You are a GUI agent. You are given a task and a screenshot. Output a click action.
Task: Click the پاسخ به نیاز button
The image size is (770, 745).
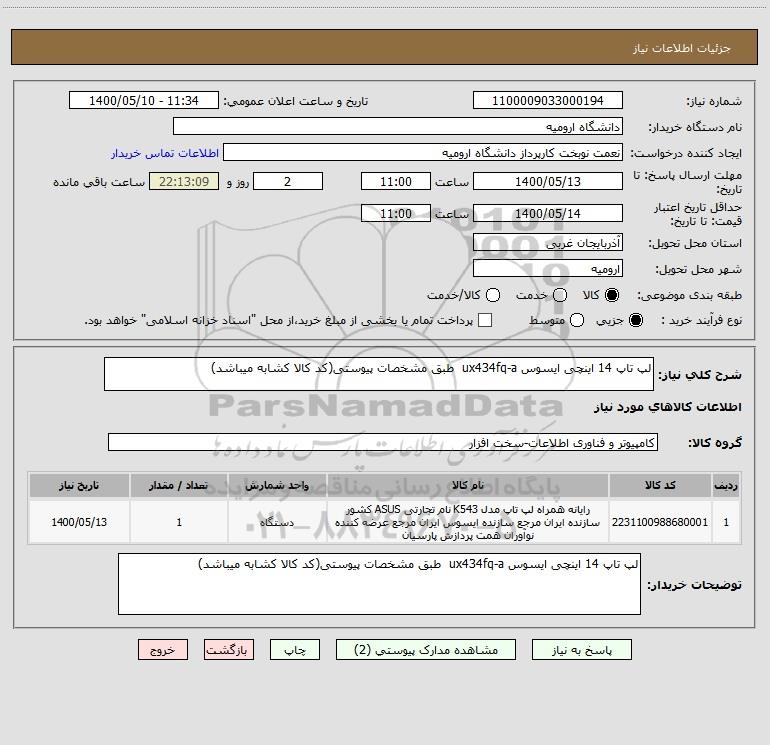pyautogui.click(x=581, y=650)
